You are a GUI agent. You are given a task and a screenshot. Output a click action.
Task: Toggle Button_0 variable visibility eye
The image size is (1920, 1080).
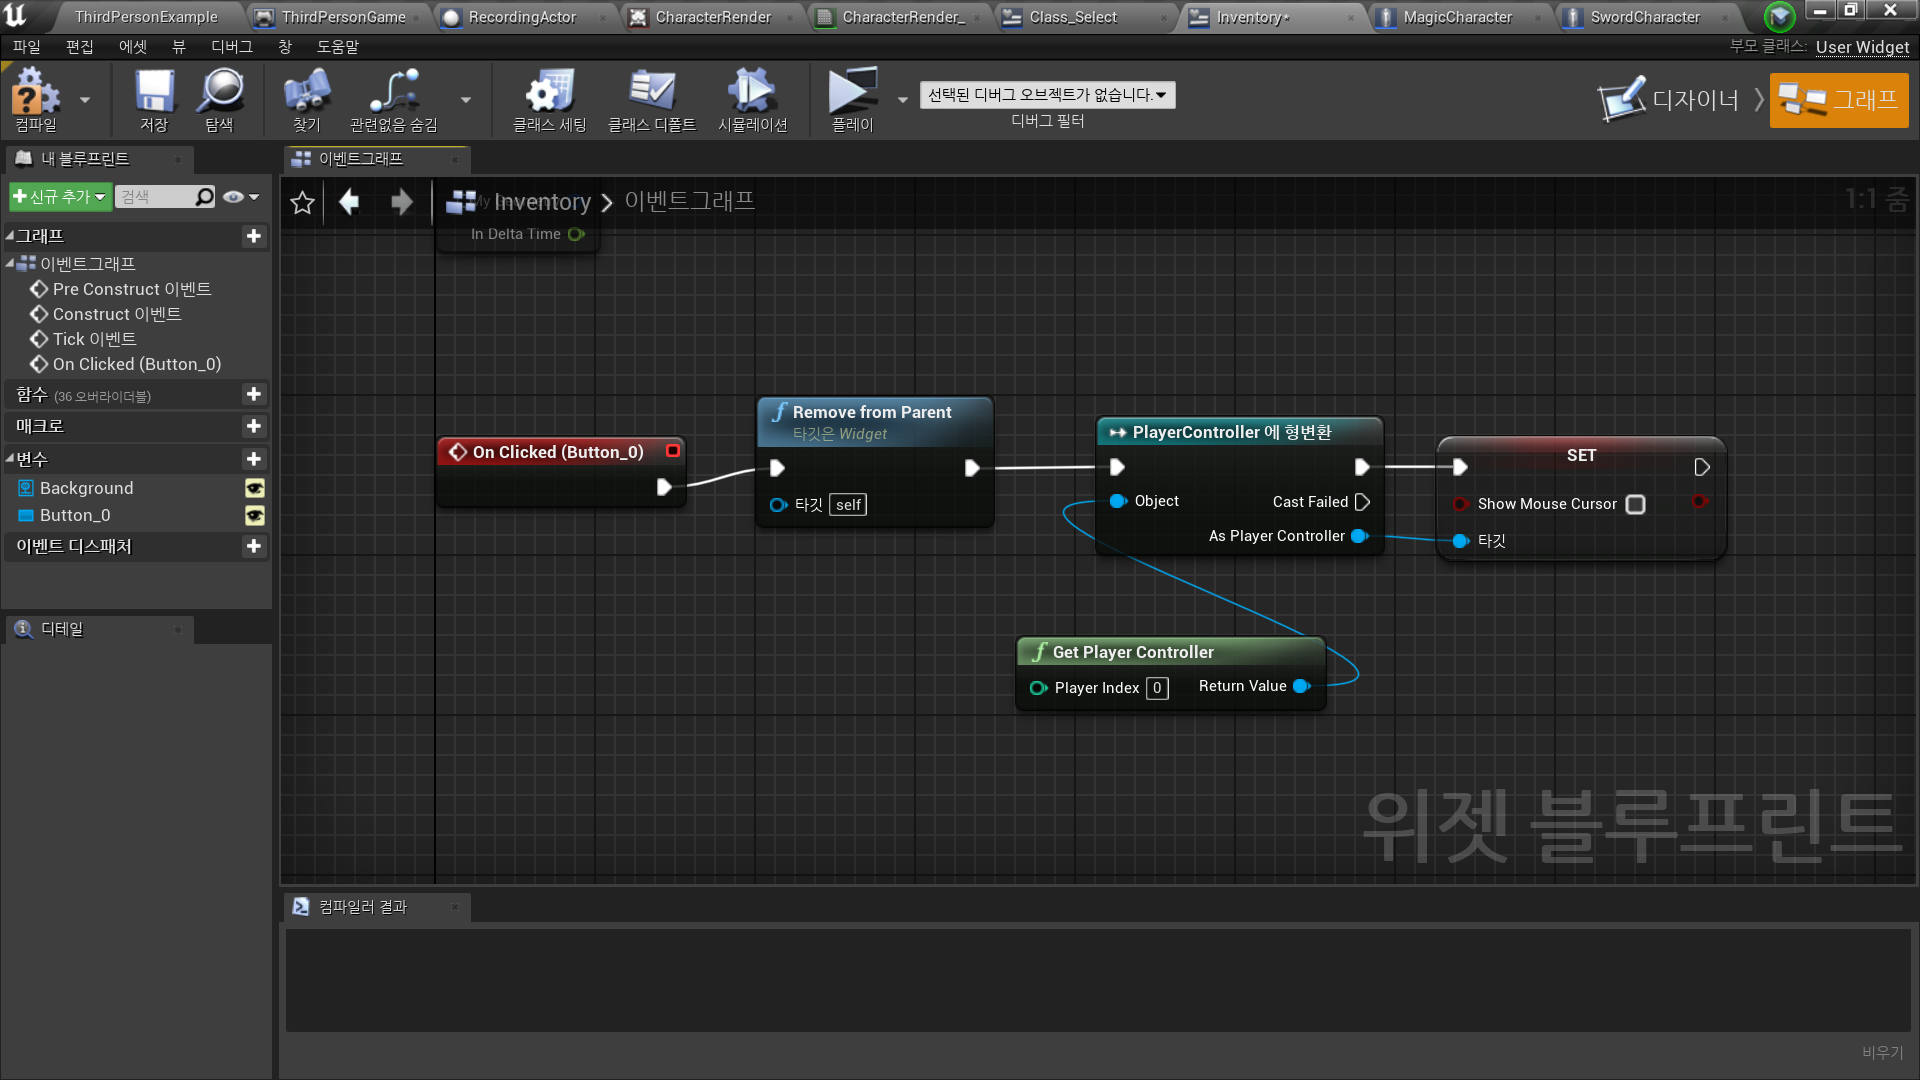[255, 515]
